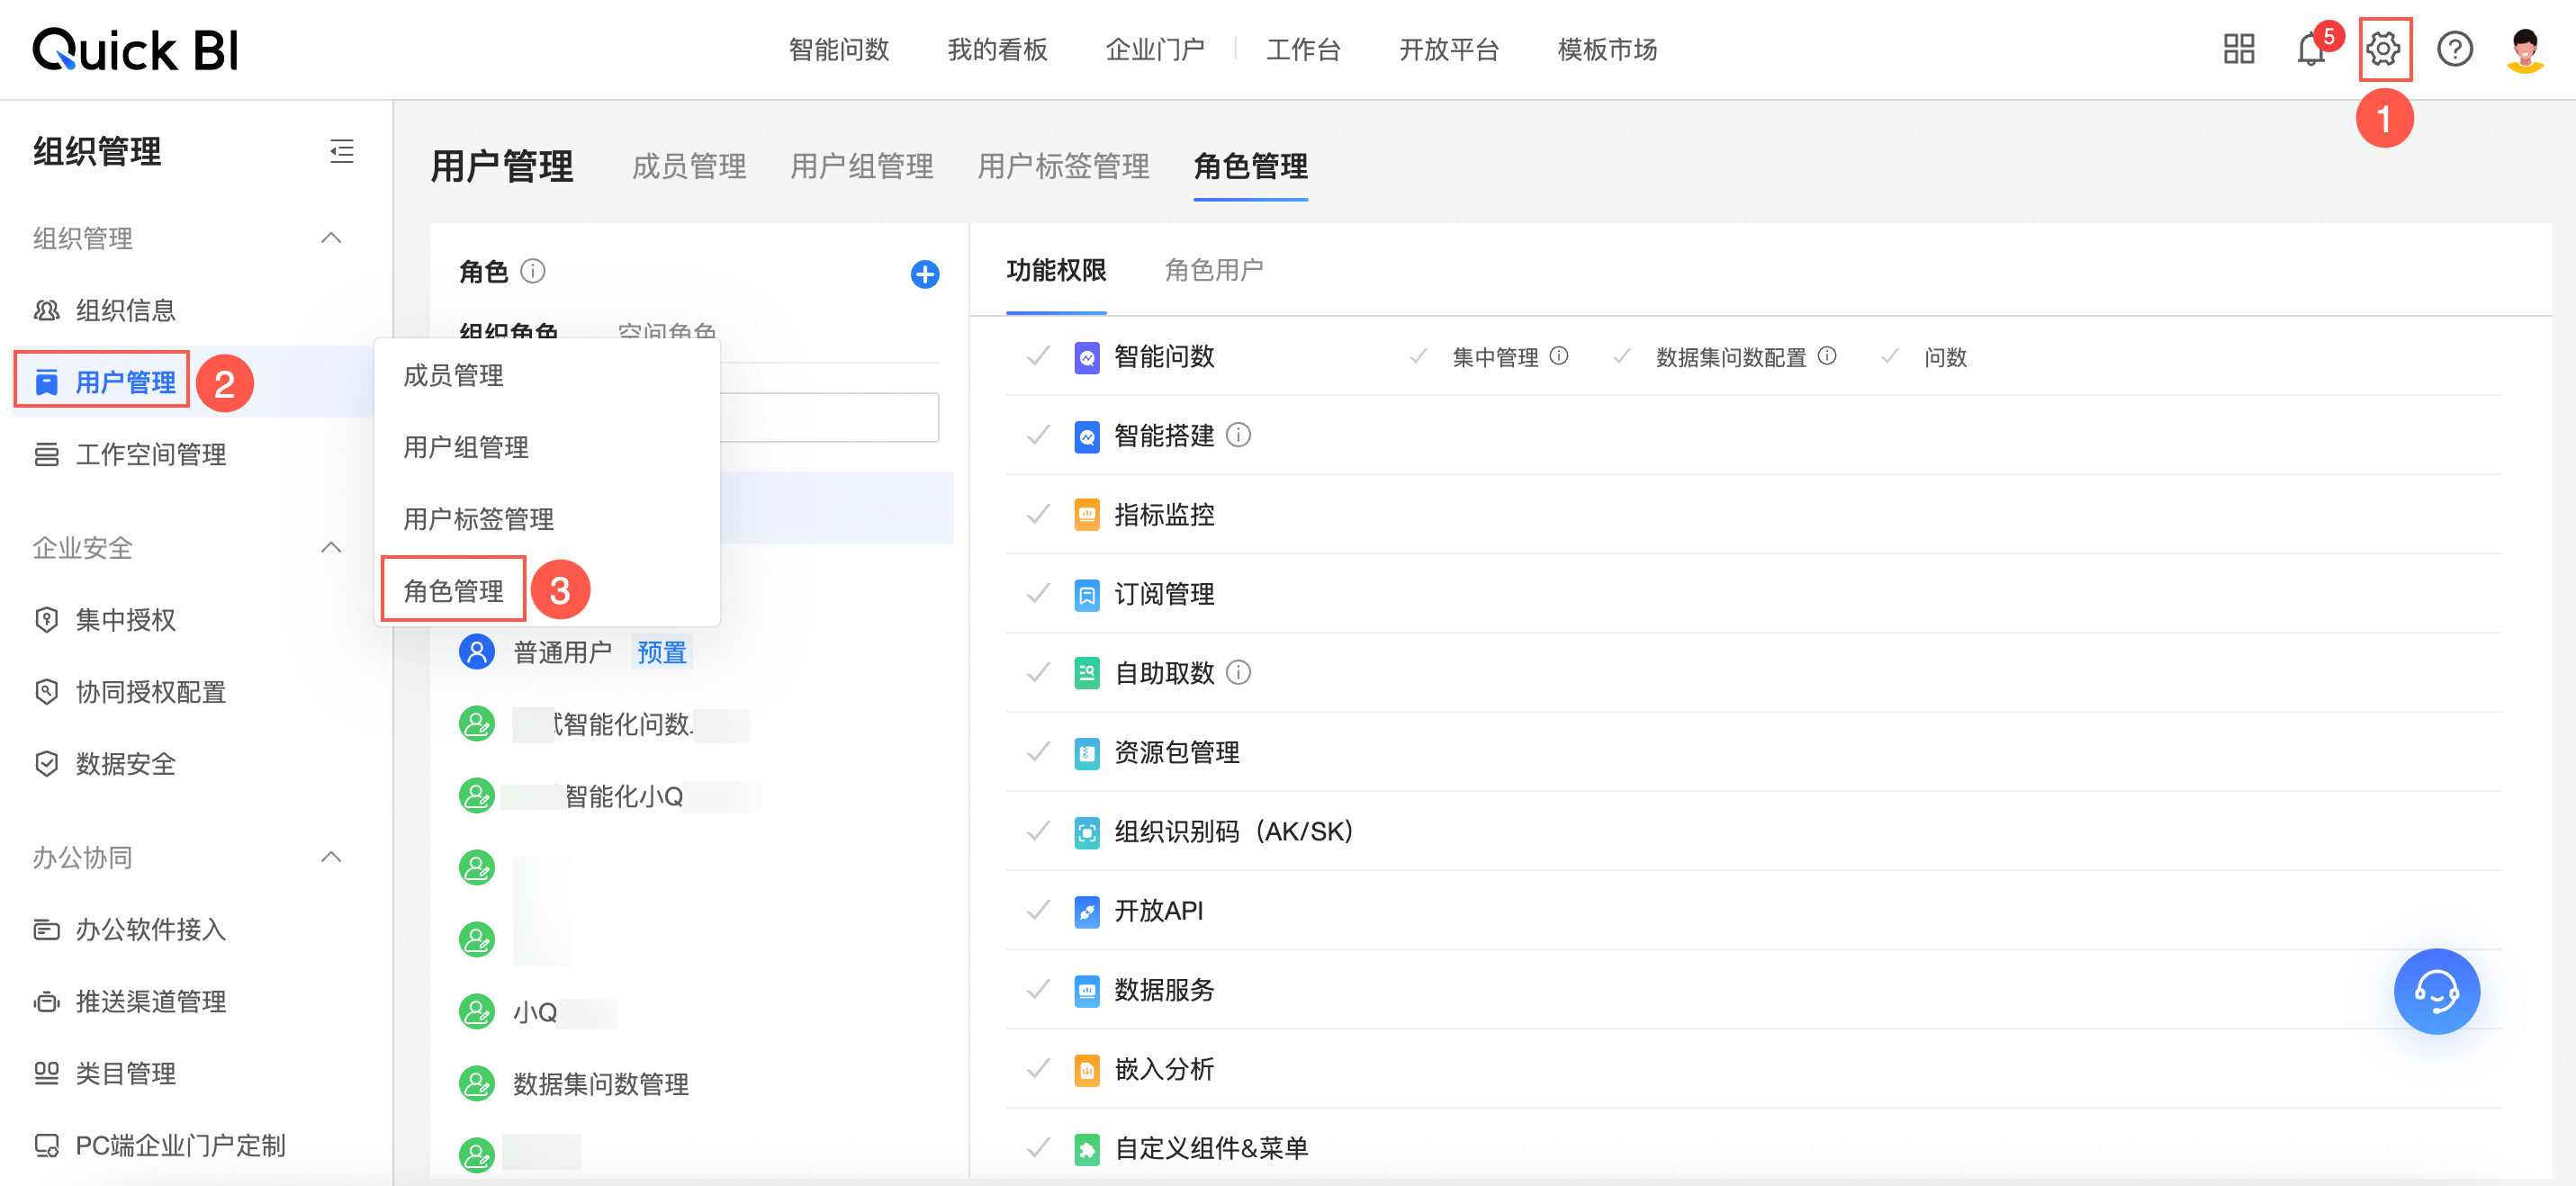Toggle the 数据集问数配置 checkmark
The image size is (2576, 1186).
pyautogui.click(x=1622, y=356)
